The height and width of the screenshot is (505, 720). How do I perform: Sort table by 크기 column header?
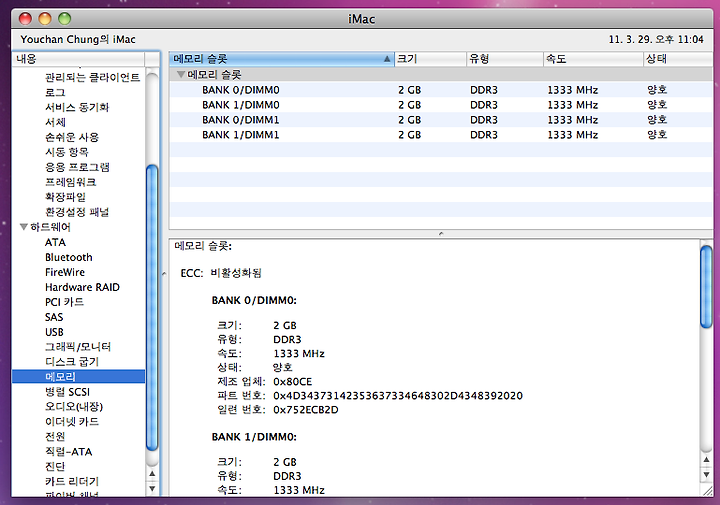(430, 59)
